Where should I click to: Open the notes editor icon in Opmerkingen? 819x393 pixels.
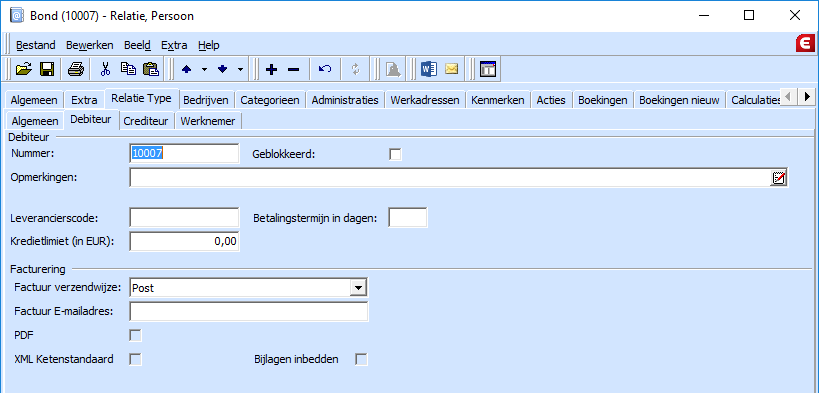[x=778, y=178]
